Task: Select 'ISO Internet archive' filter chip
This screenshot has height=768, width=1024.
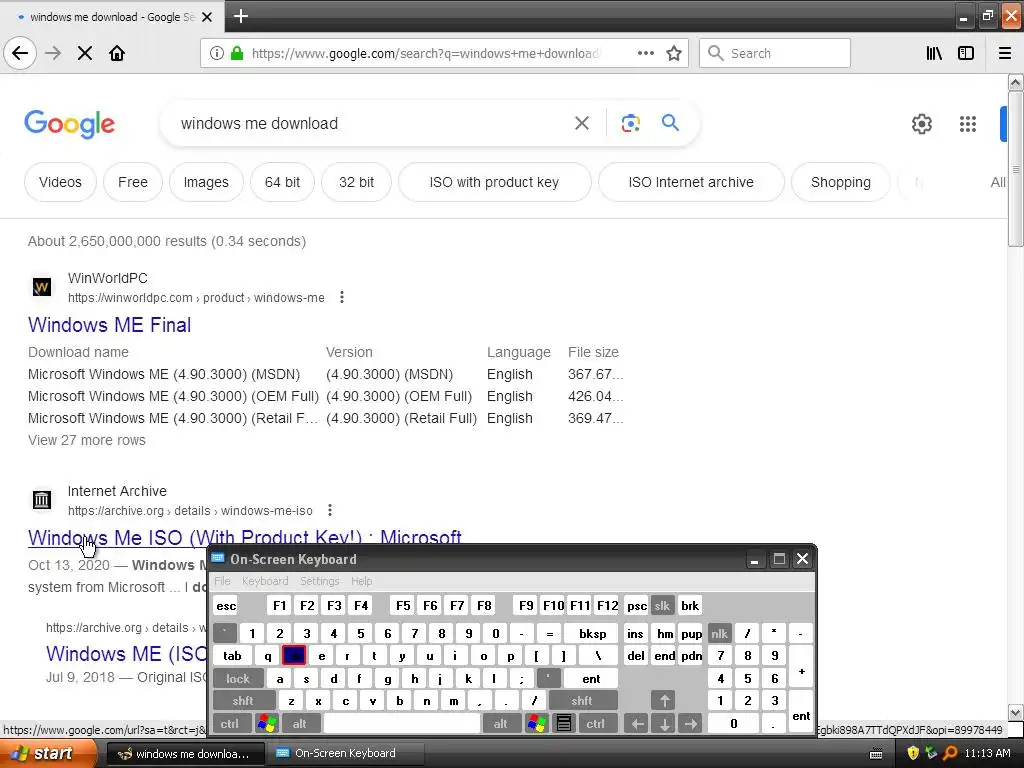Action: [x=691, y=182]
